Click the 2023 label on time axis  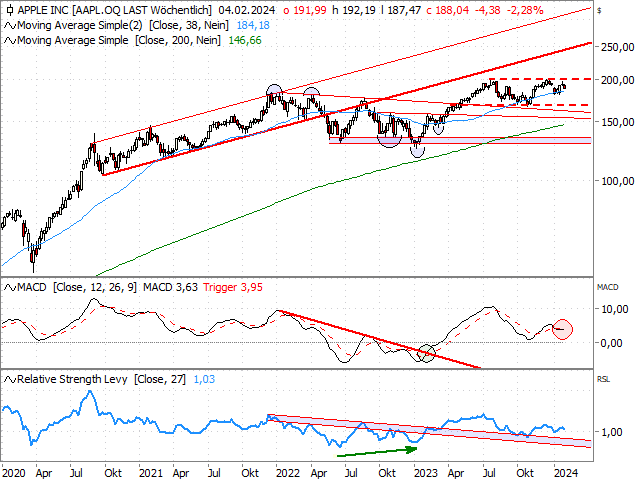click(x=426, y=473)
